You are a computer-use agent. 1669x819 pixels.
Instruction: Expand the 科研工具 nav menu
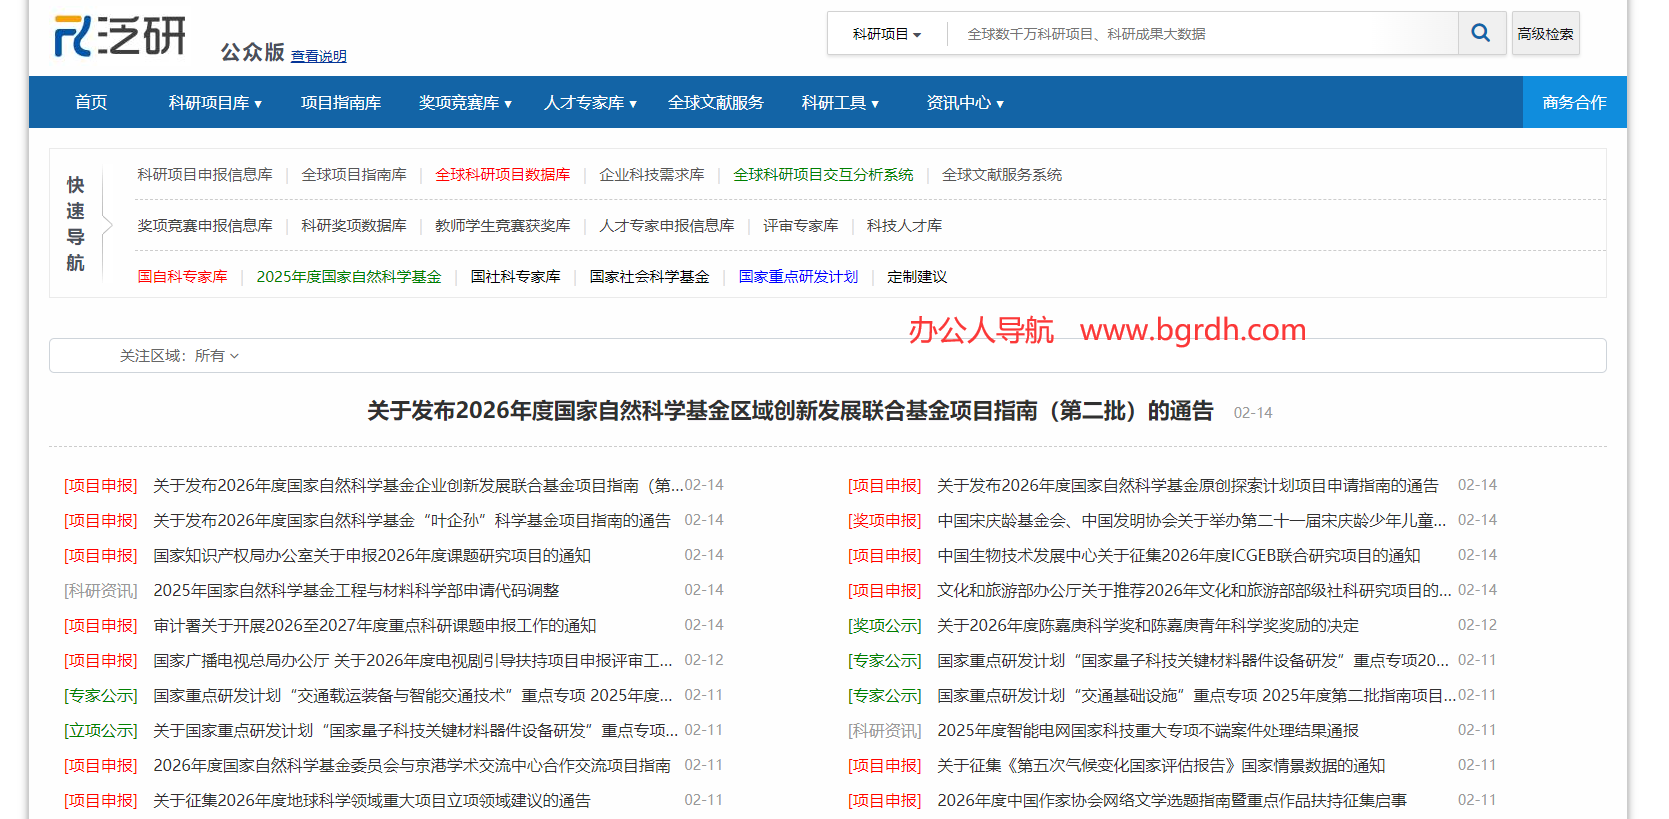point(840,102)
